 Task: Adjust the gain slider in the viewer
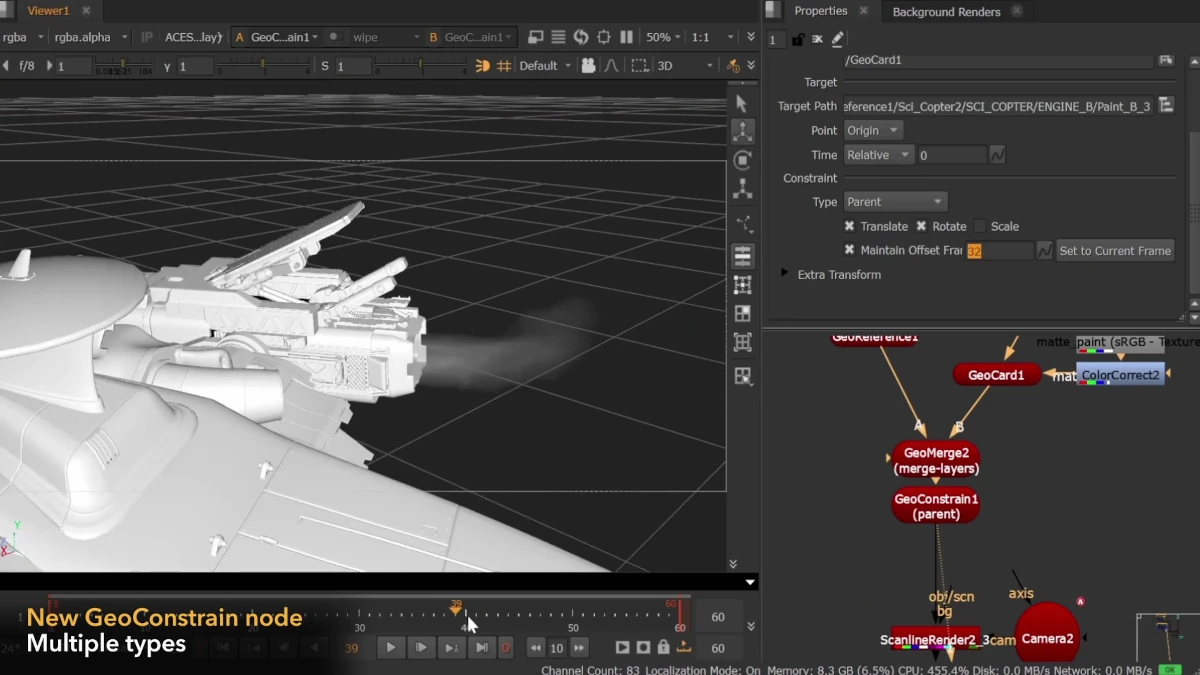click(x=121, y=67)
